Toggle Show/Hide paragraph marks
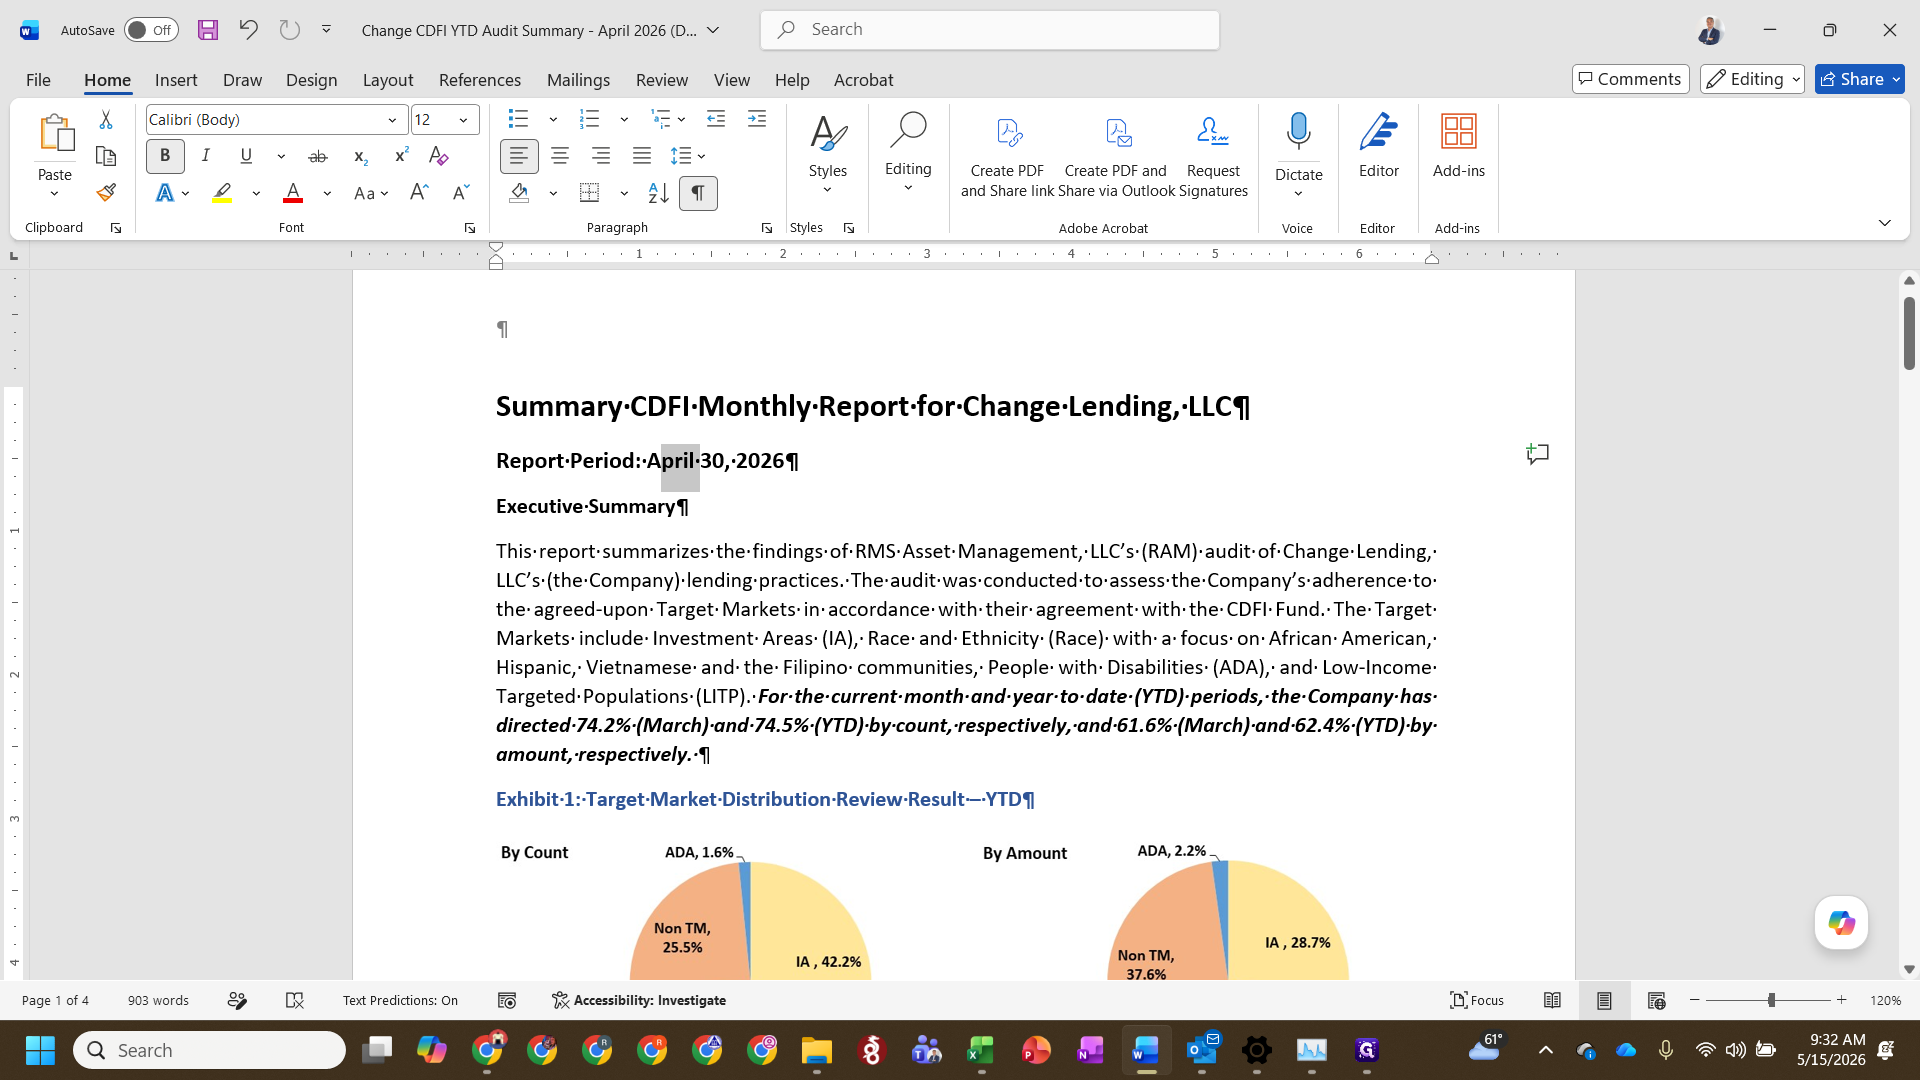The width and height of the screenshot is (1920, 1080). pos(698,193)
